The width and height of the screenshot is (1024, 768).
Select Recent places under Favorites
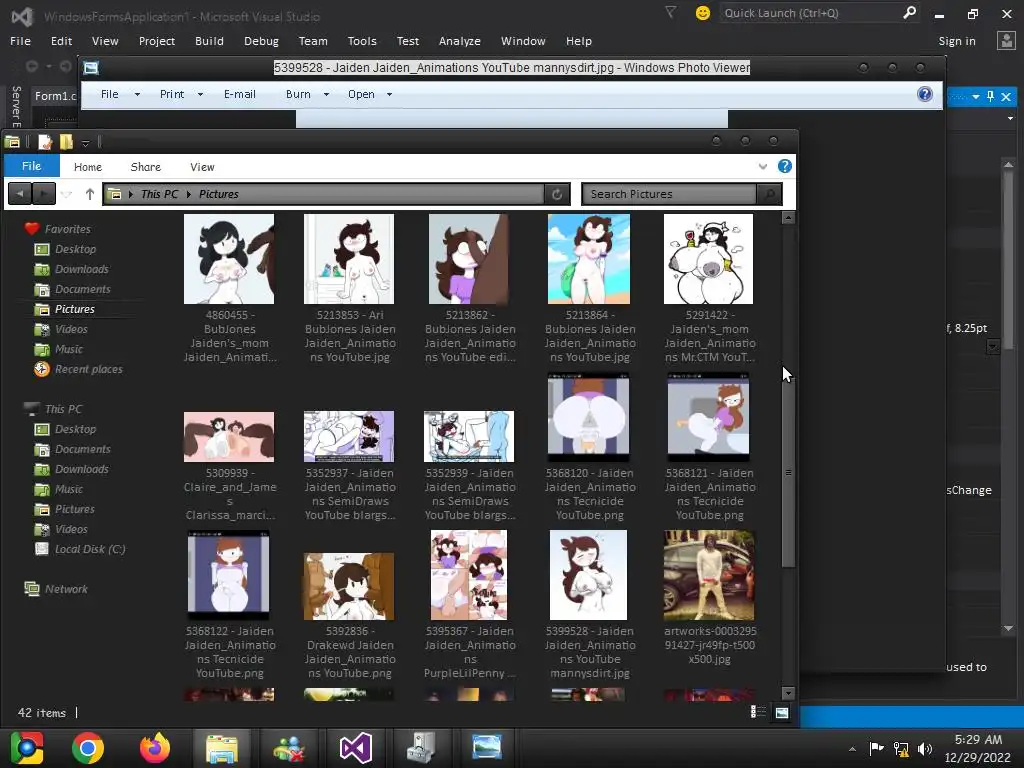(89, 369)
